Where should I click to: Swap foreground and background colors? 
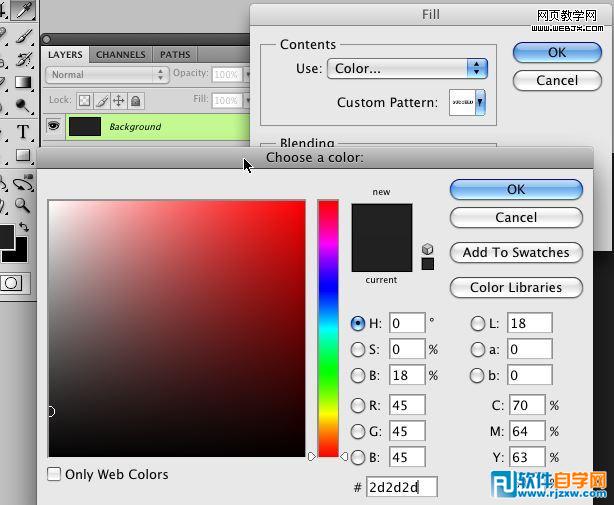(x=24, y=227)
